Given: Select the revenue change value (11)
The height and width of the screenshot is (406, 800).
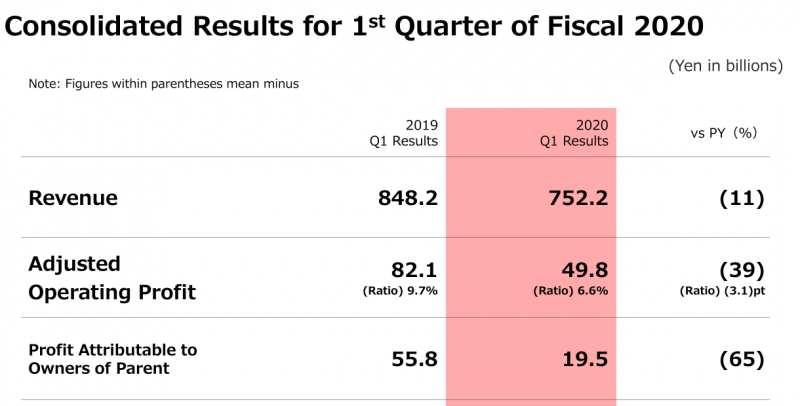Looking at the screenshot, I should click(x=742, y=198).
